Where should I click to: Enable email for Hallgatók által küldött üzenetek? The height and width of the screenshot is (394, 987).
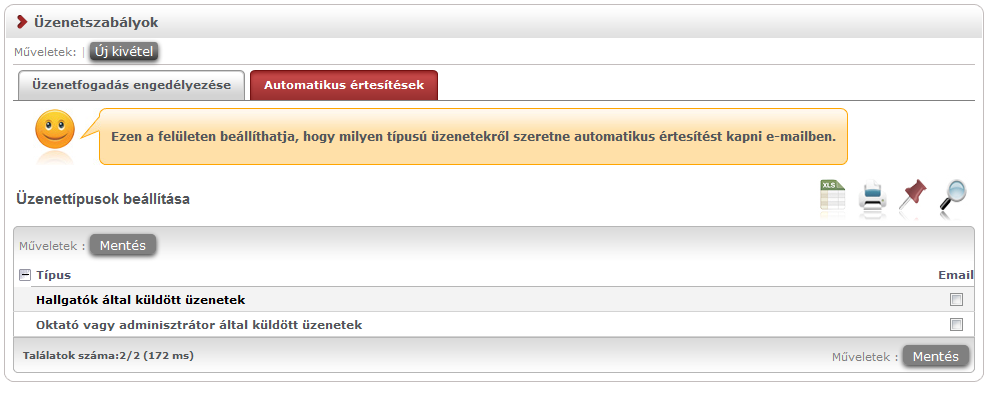tap(956, 300)
